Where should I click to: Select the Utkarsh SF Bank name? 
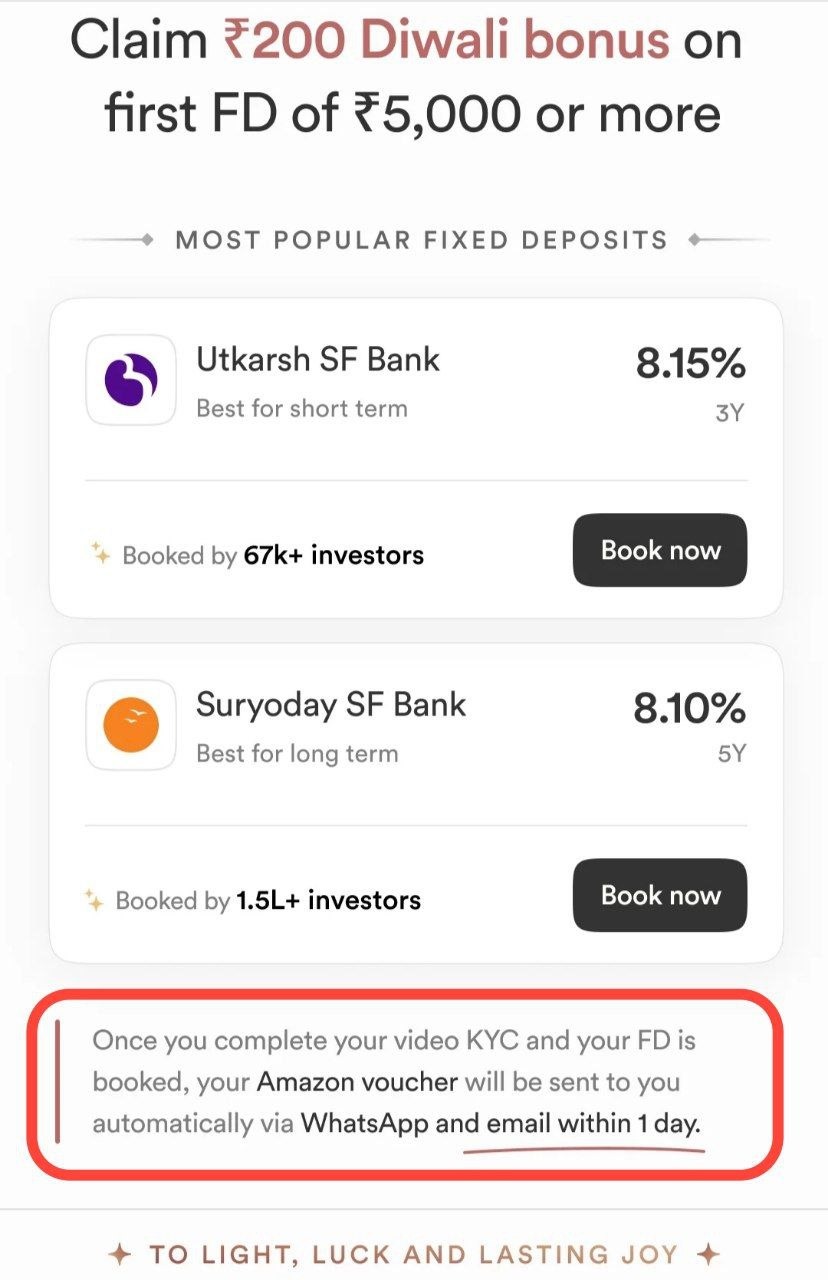[318, 359]
